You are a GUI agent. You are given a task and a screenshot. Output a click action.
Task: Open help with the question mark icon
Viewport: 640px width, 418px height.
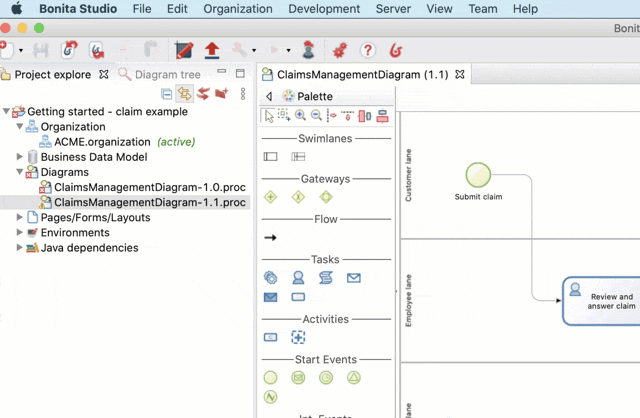[x=368, y=50]
